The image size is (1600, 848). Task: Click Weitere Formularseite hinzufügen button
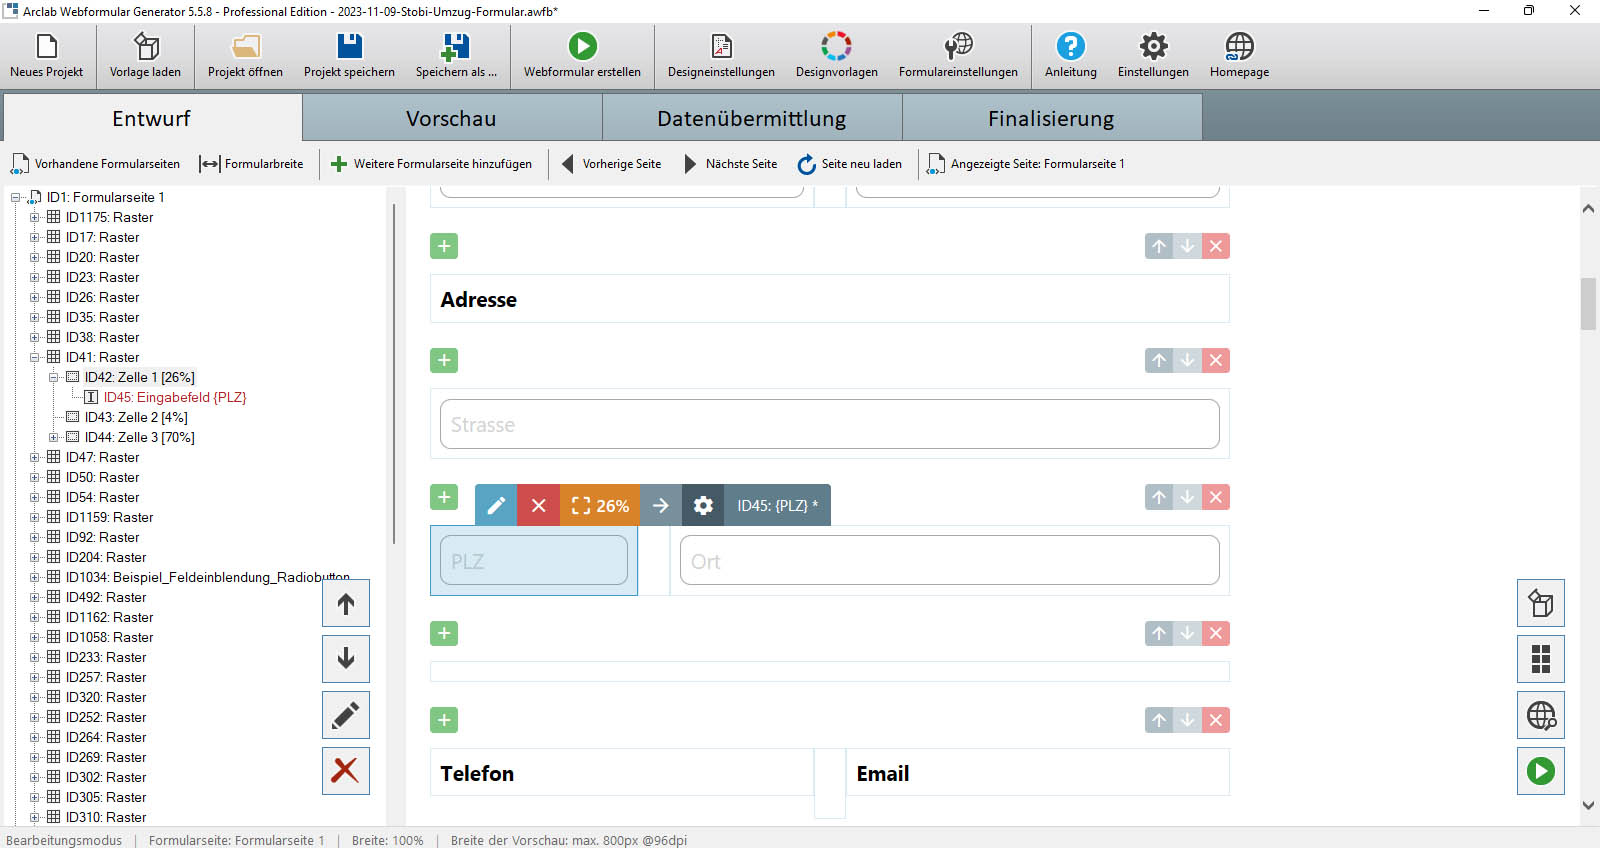click(x=432, y=164)
